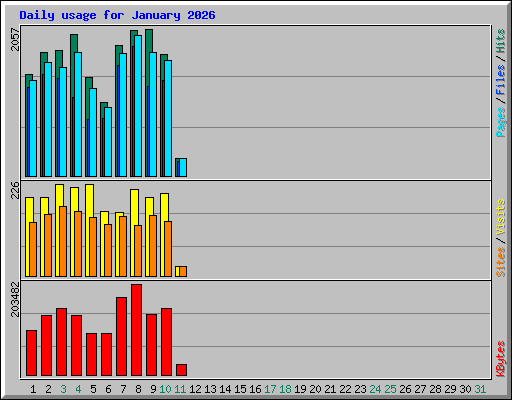This screenshot has width=512, height=400.
Task: Click the red KBytes bar for day 1
Action: pyautogui.click(x=31, y=353)
